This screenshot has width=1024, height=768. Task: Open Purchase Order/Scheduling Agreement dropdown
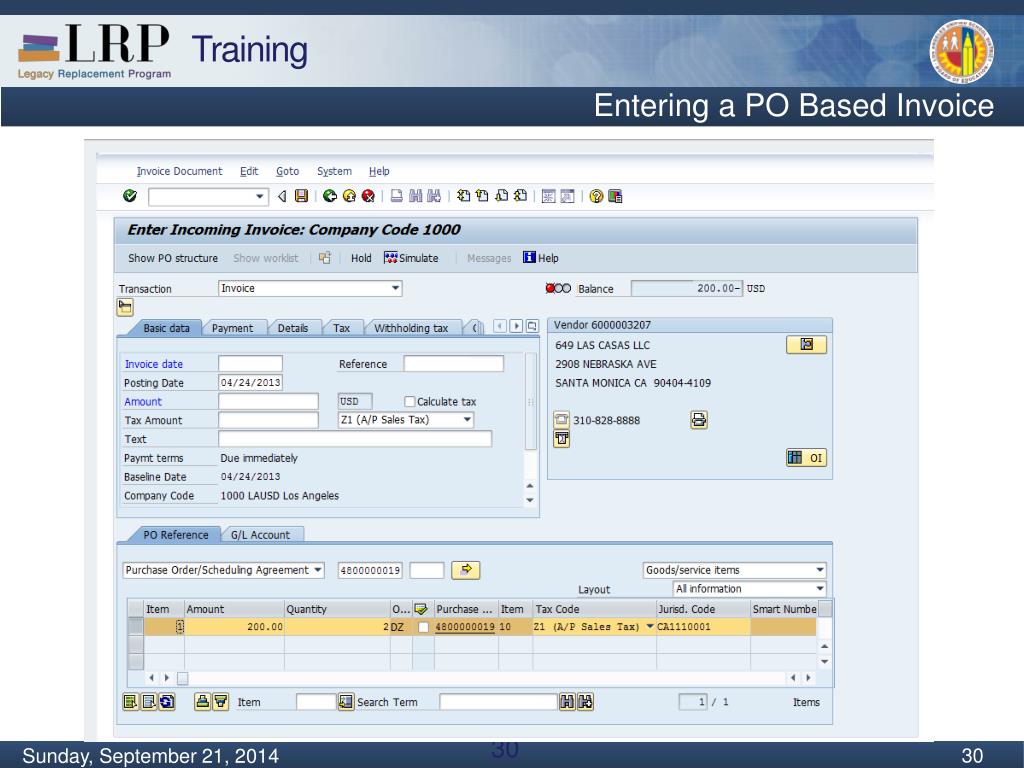coord(317,570)
